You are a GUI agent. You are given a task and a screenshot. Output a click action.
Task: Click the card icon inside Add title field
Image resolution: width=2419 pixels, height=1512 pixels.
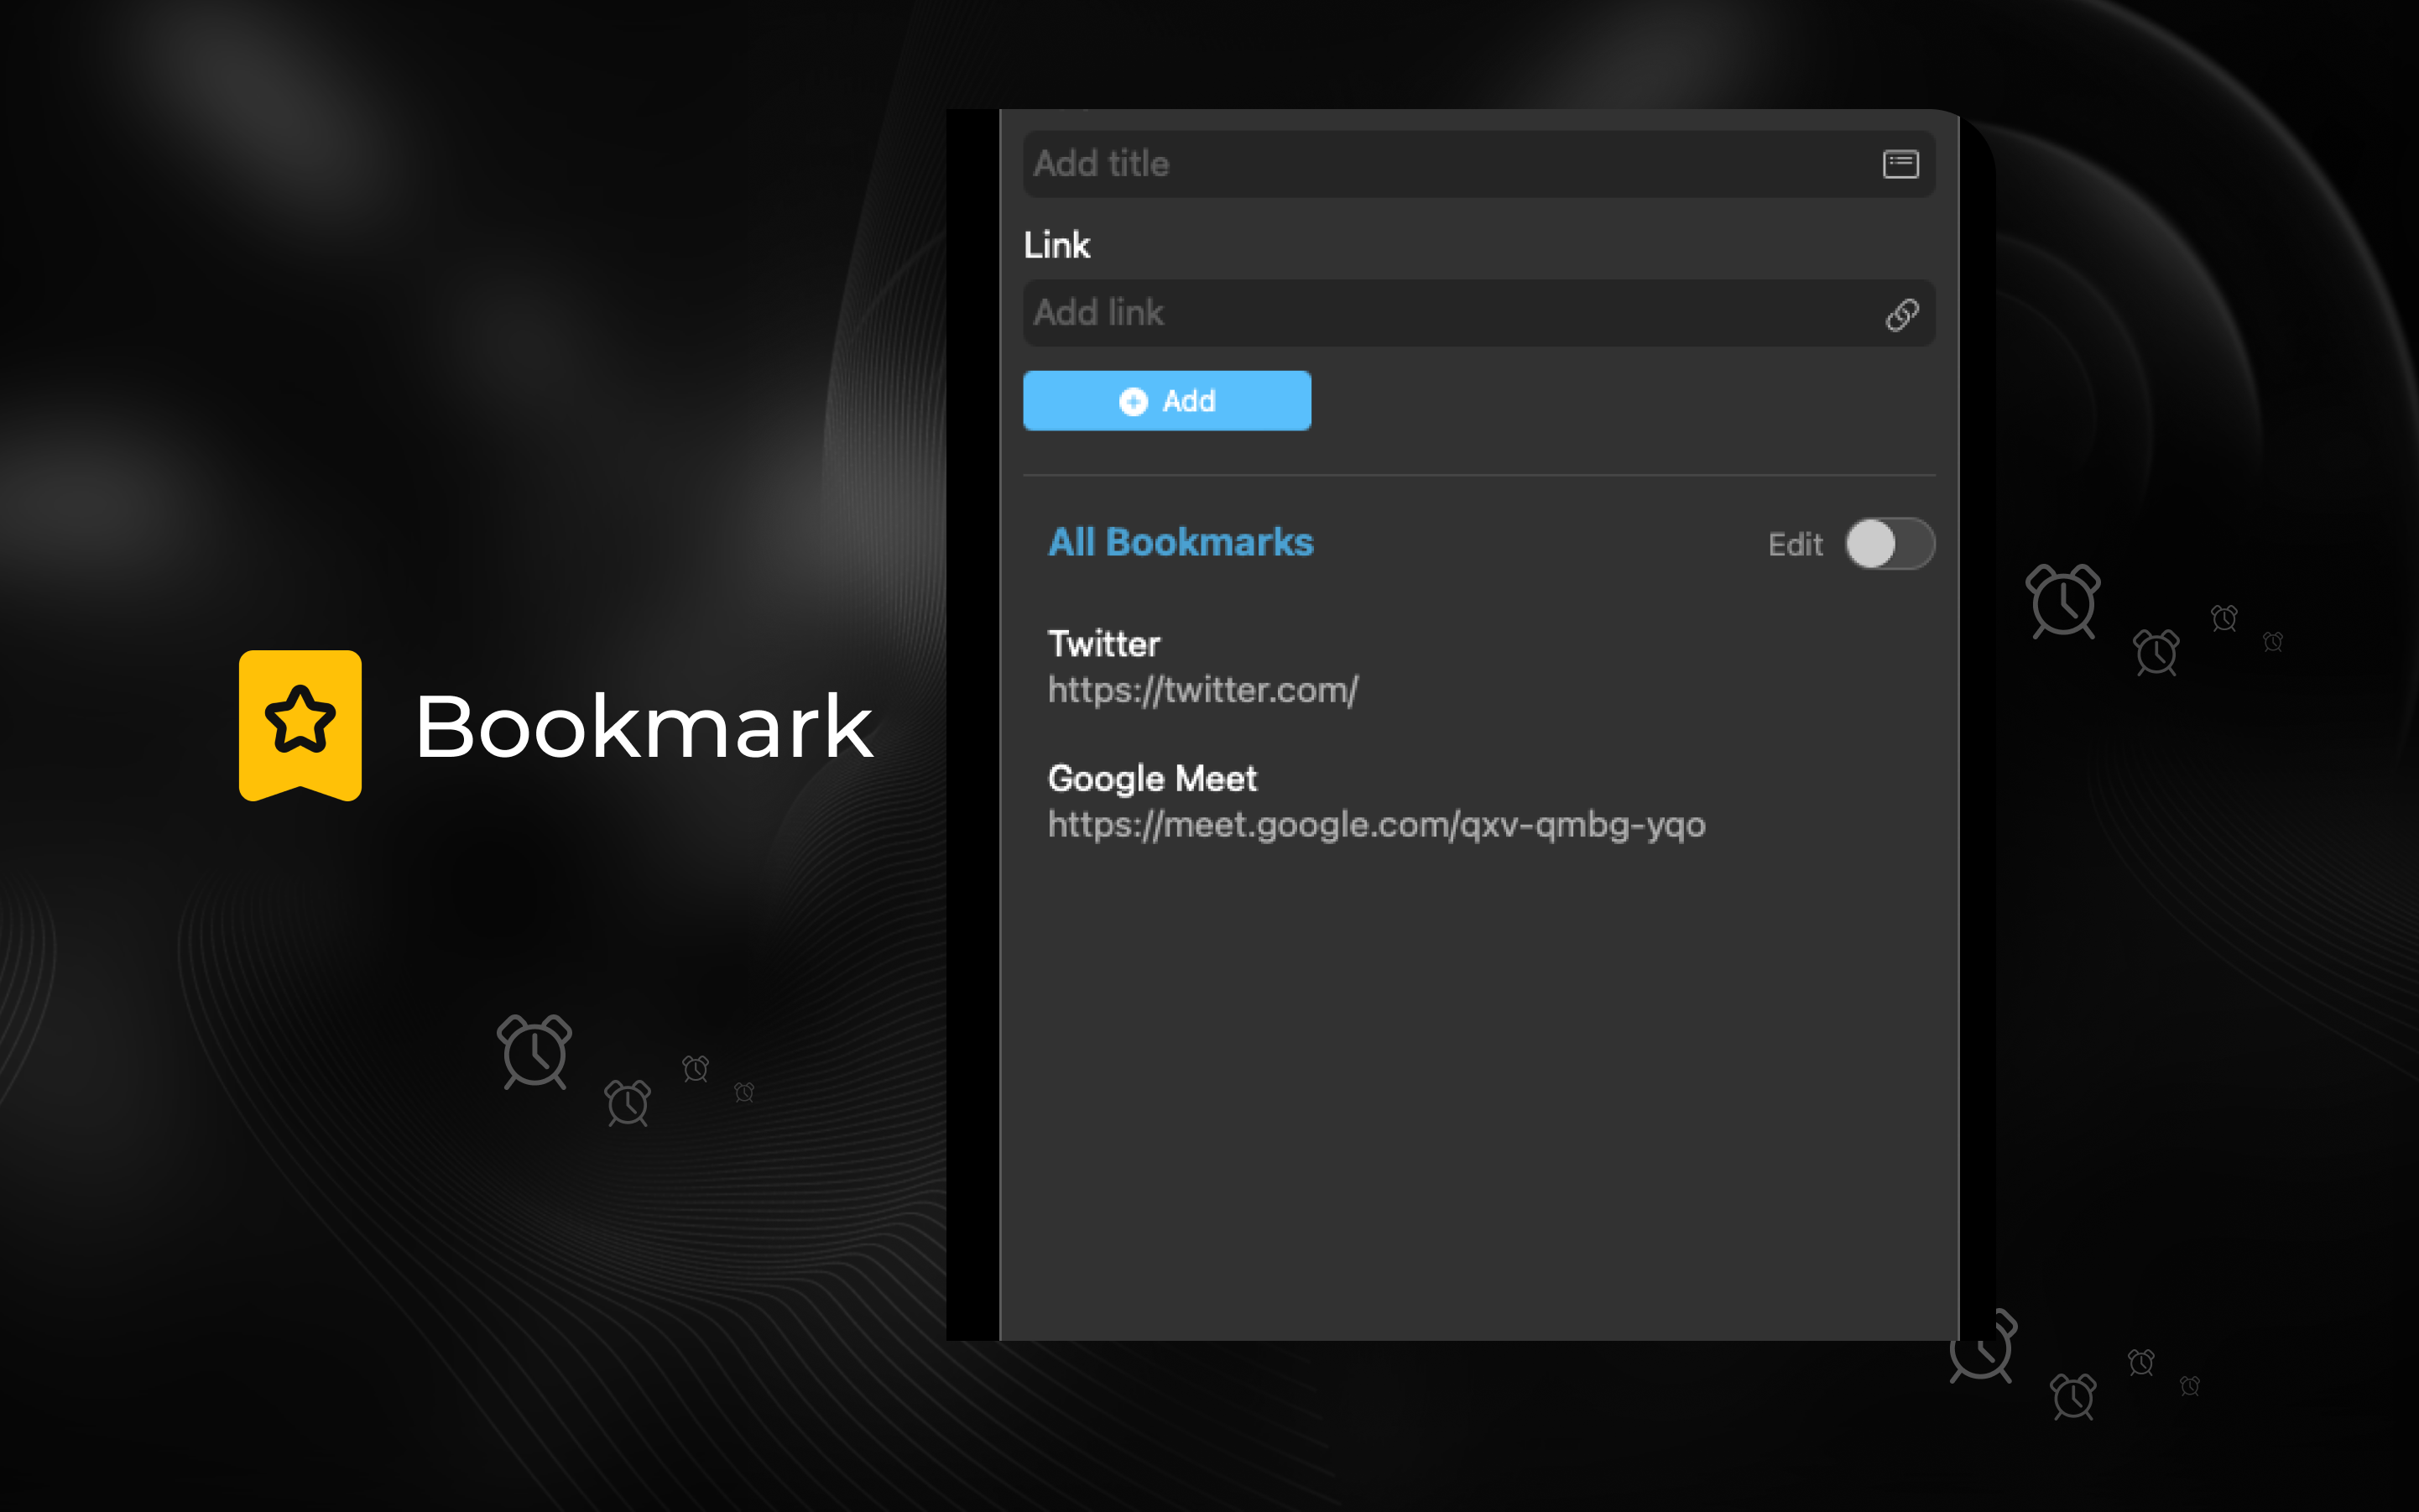click(x=1900, y=164)
